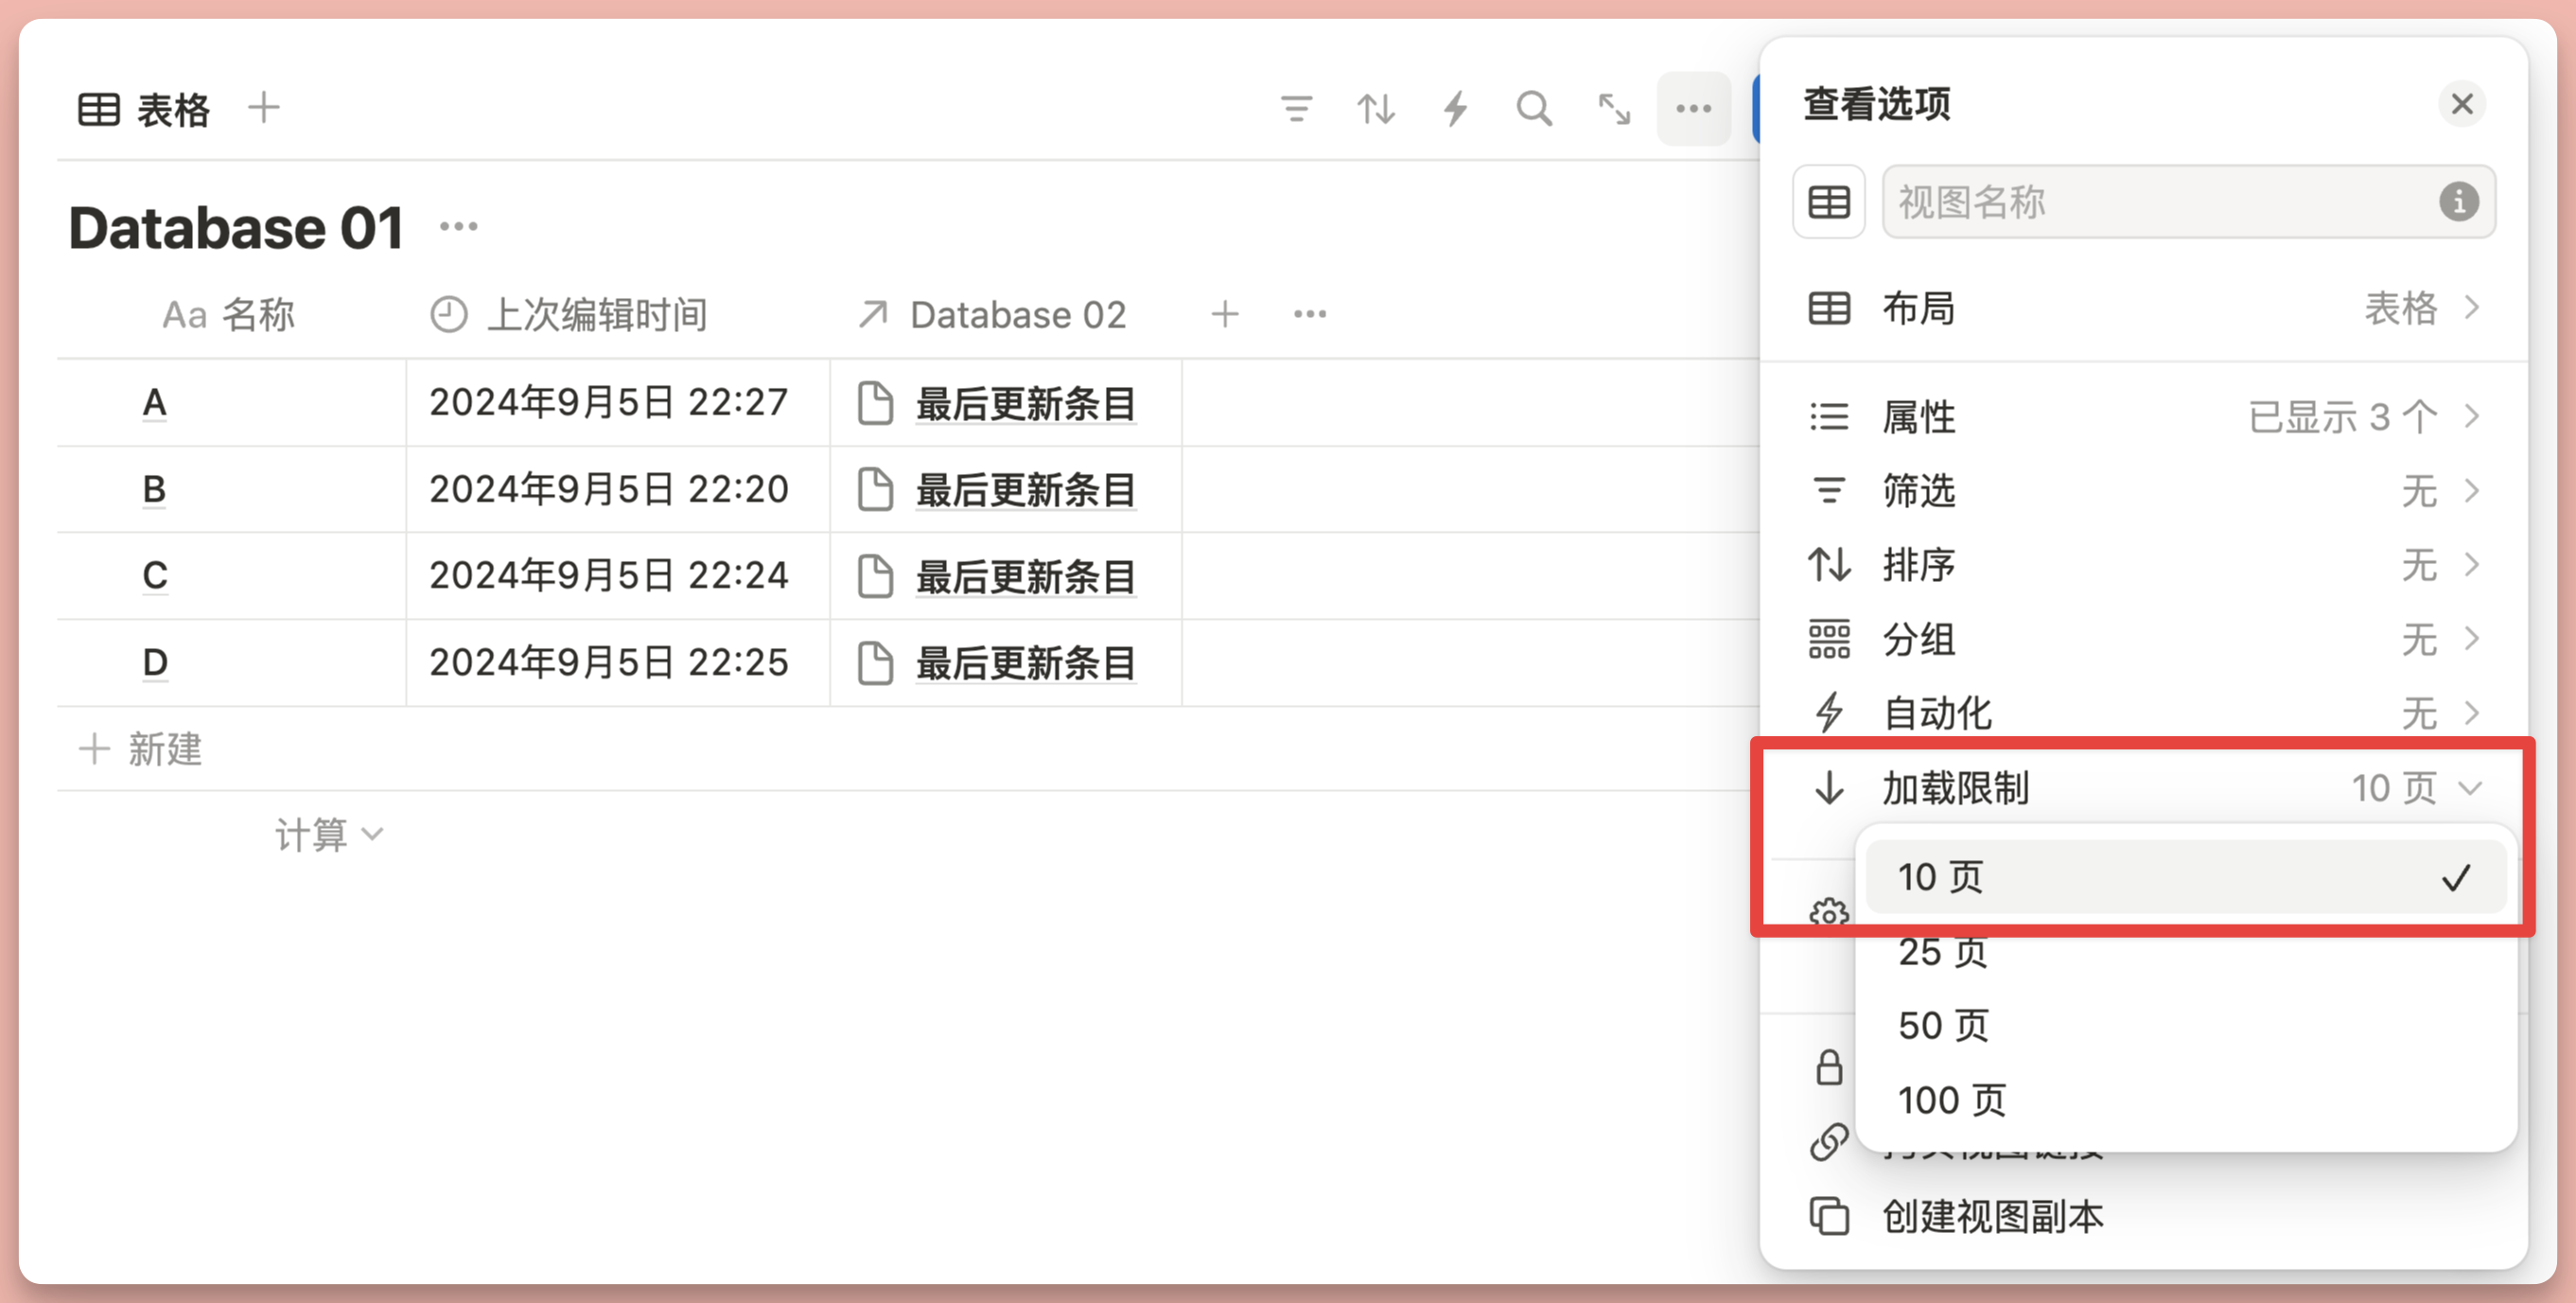Click the info icon in view name field

2459,202
